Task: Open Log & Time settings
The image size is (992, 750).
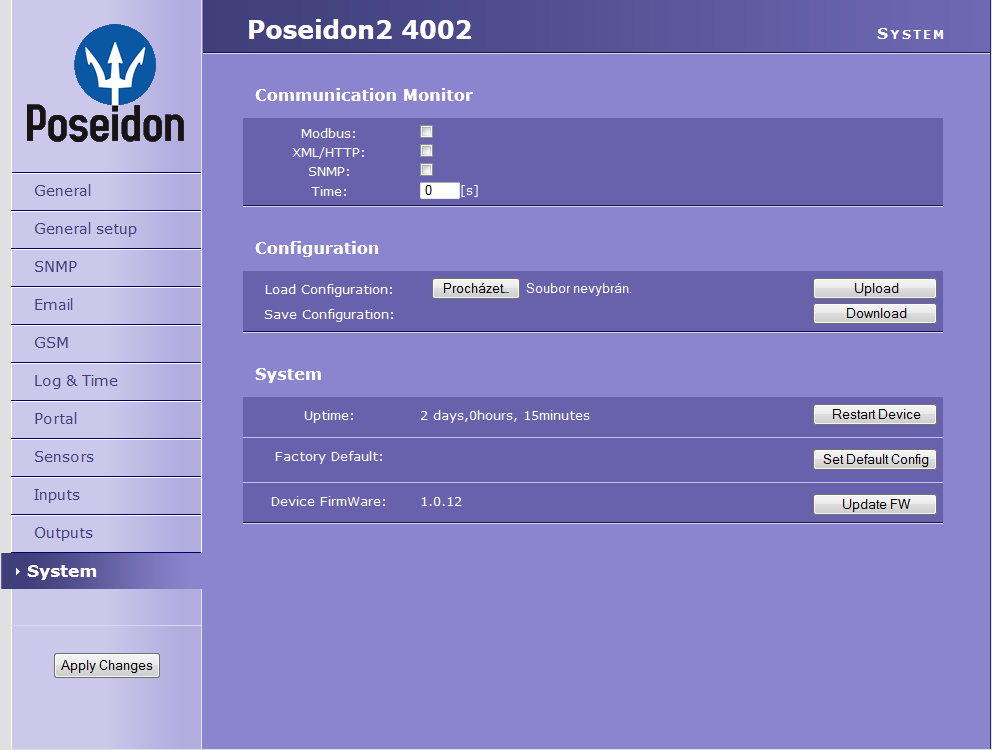Action: coord(106,381)
